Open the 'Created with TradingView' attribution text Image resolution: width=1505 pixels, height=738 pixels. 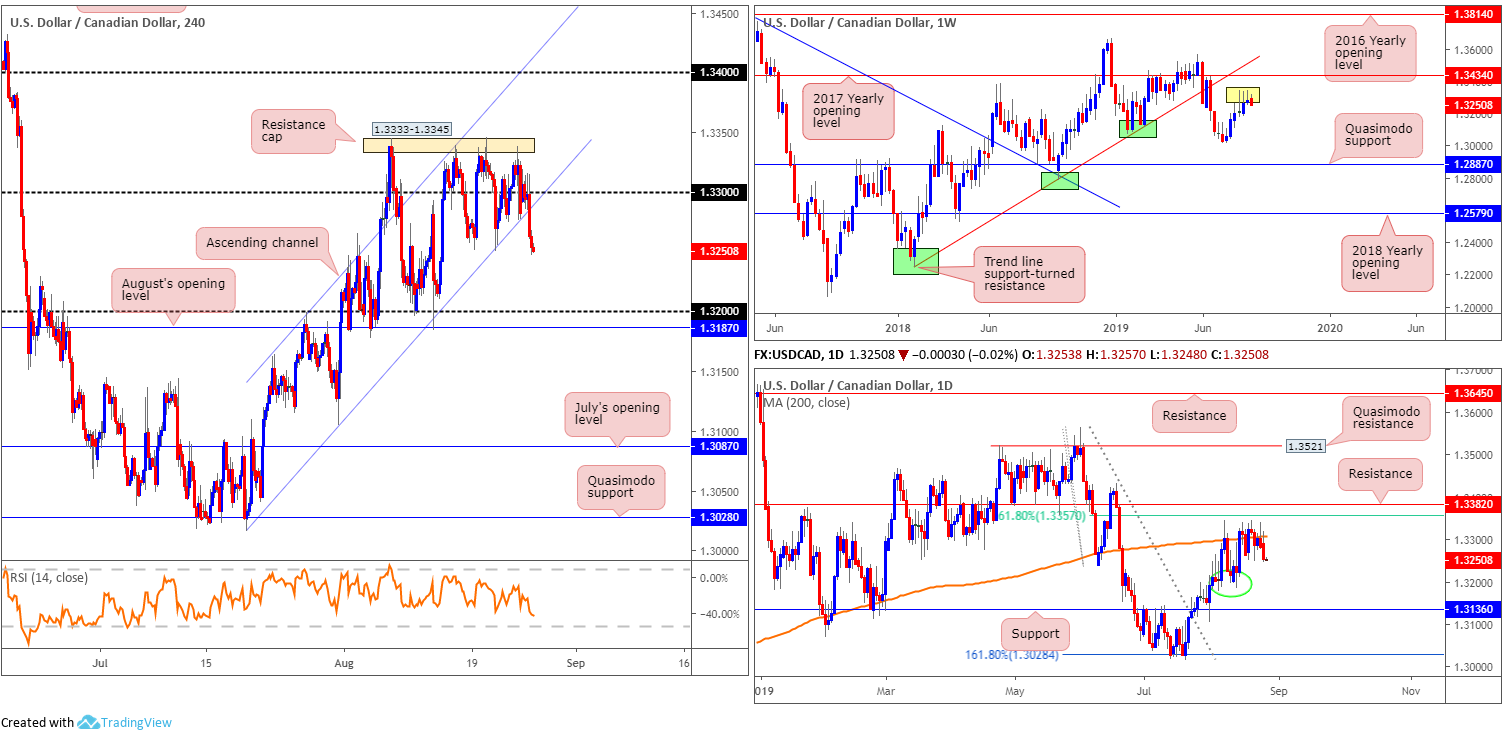(x=86, y=722)
